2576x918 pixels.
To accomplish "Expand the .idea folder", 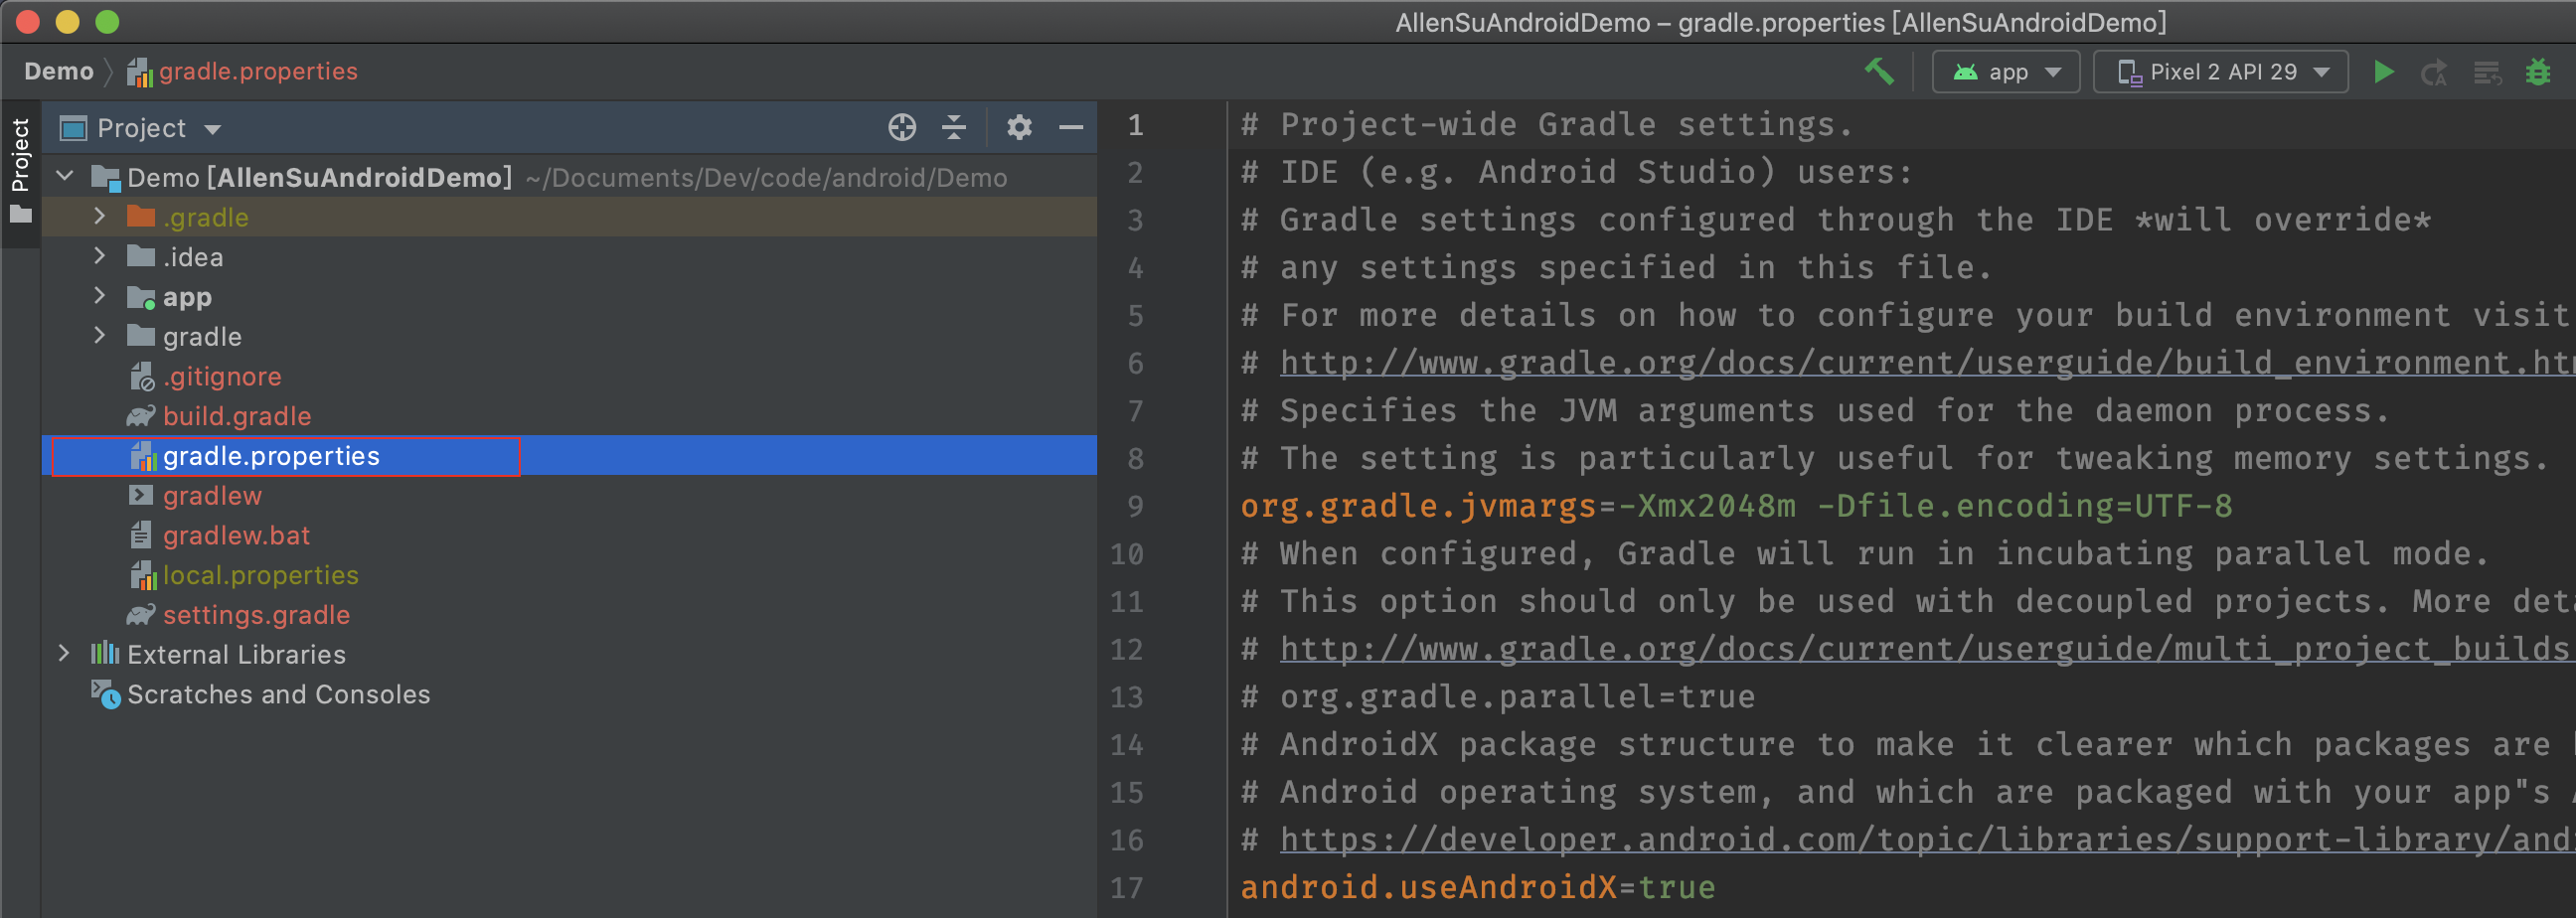I will pos(99,256).
